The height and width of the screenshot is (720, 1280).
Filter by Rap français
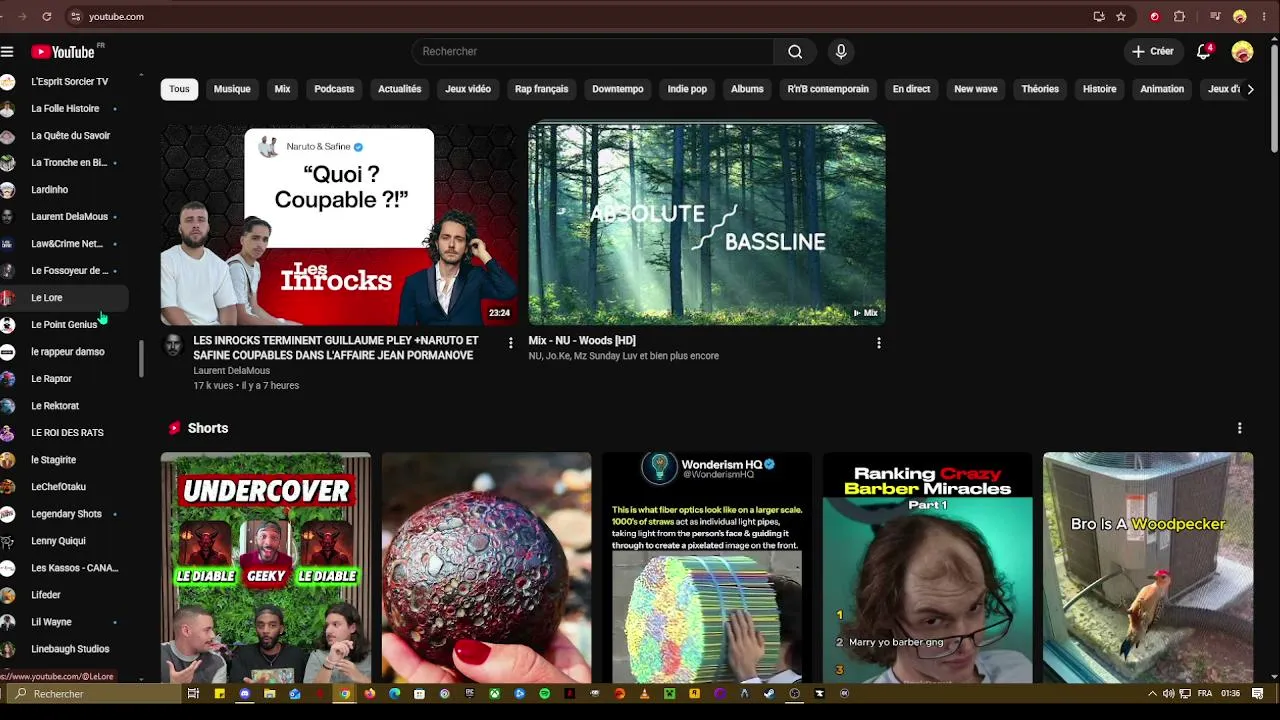pyautogui.click(x=541, y=89)
